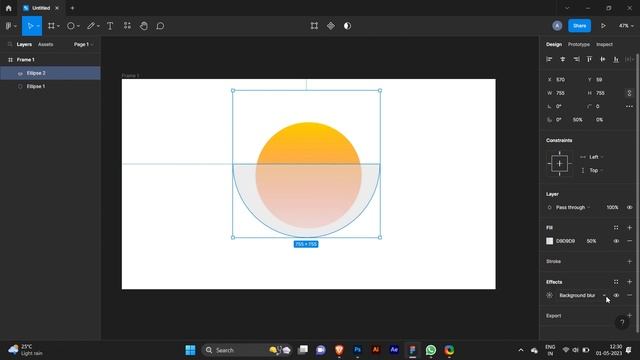640x360 pixels.
Task: Align selection to horizontal centers
Action: click(x=562, y=59)
